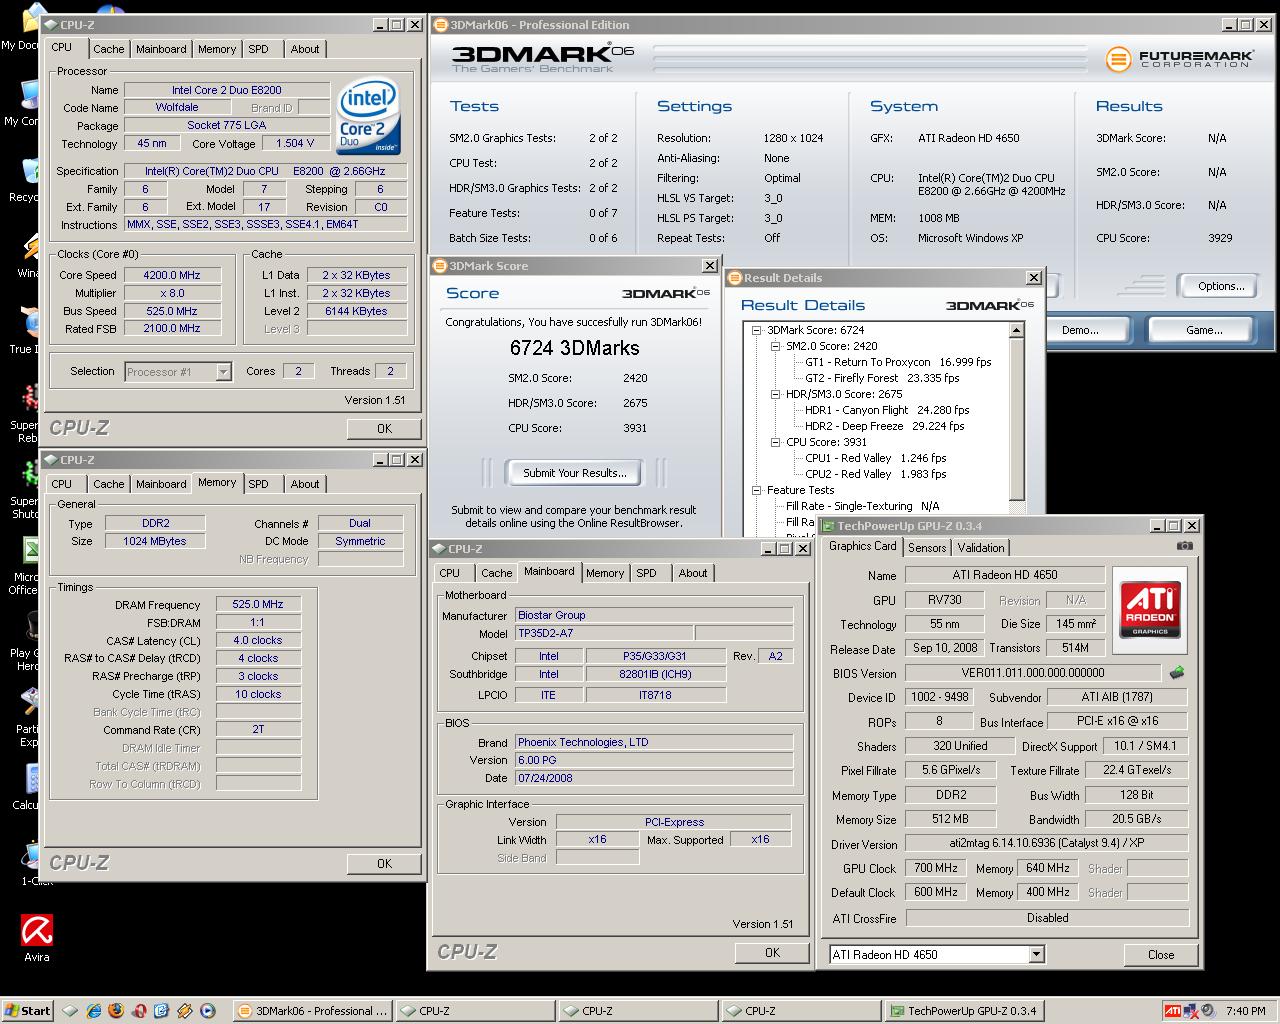
Task: Click the volume speaker tray icon
Action: point(1207,1011)
